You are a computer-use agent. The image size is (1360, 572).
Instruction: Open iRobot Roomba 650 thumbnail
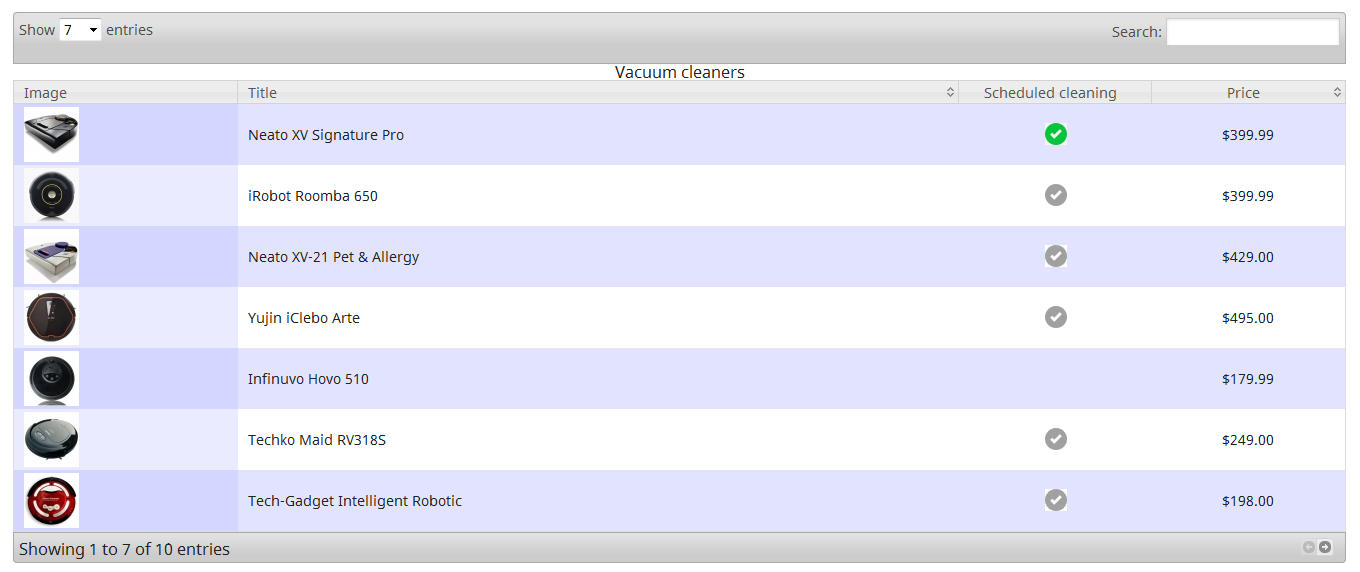[52, 196]
